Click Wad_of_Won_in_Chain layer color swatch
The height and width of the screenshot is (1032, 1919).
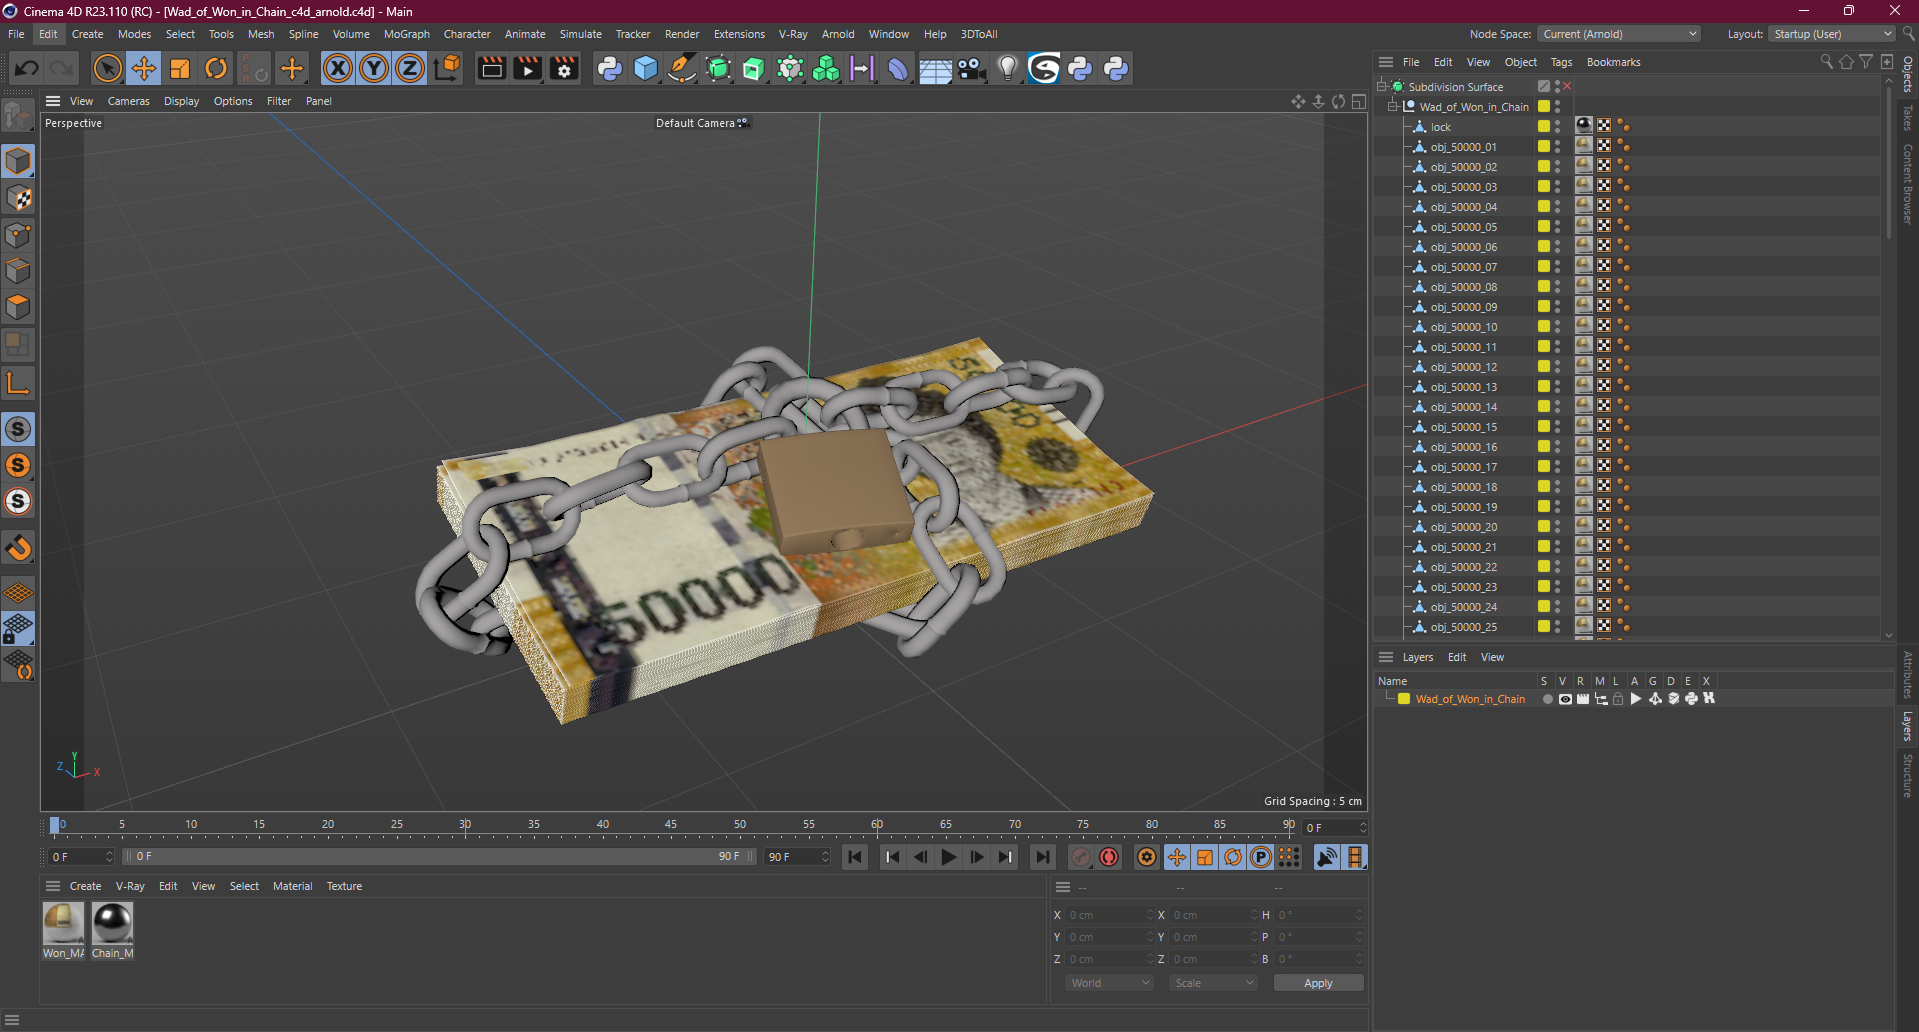tap(1404, 699)
